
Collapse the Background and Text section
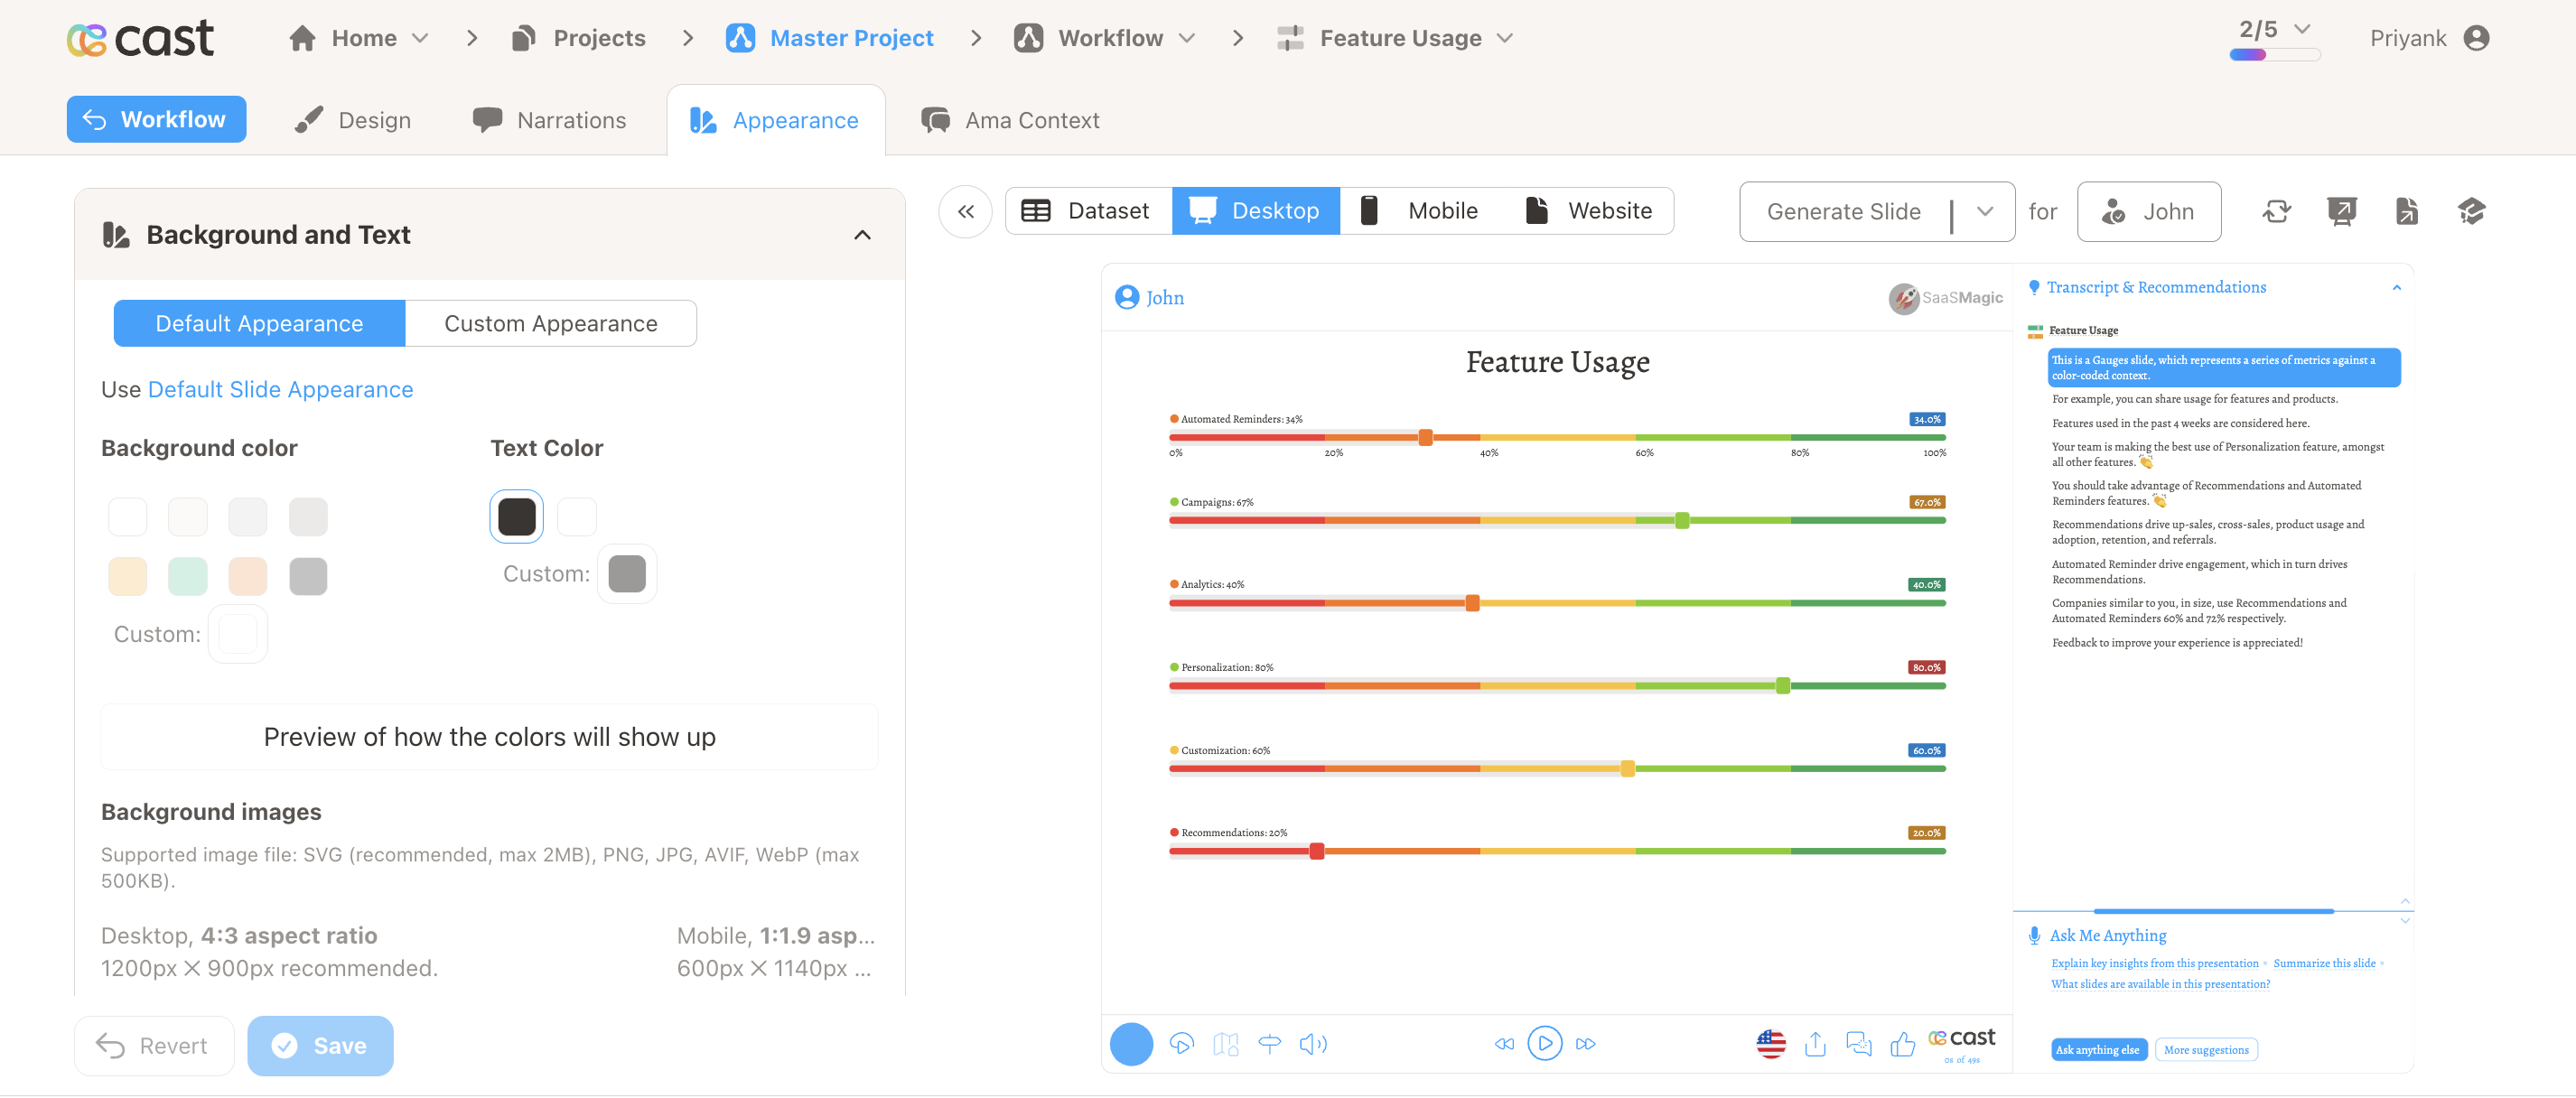pyautogui.click(x=862, y=235)
